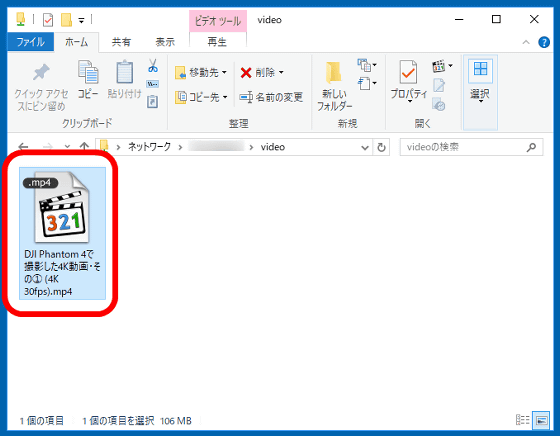Viewport: 560px width, 436px height.
Task: Click the magnifier search icon
Action: (531, 147)
